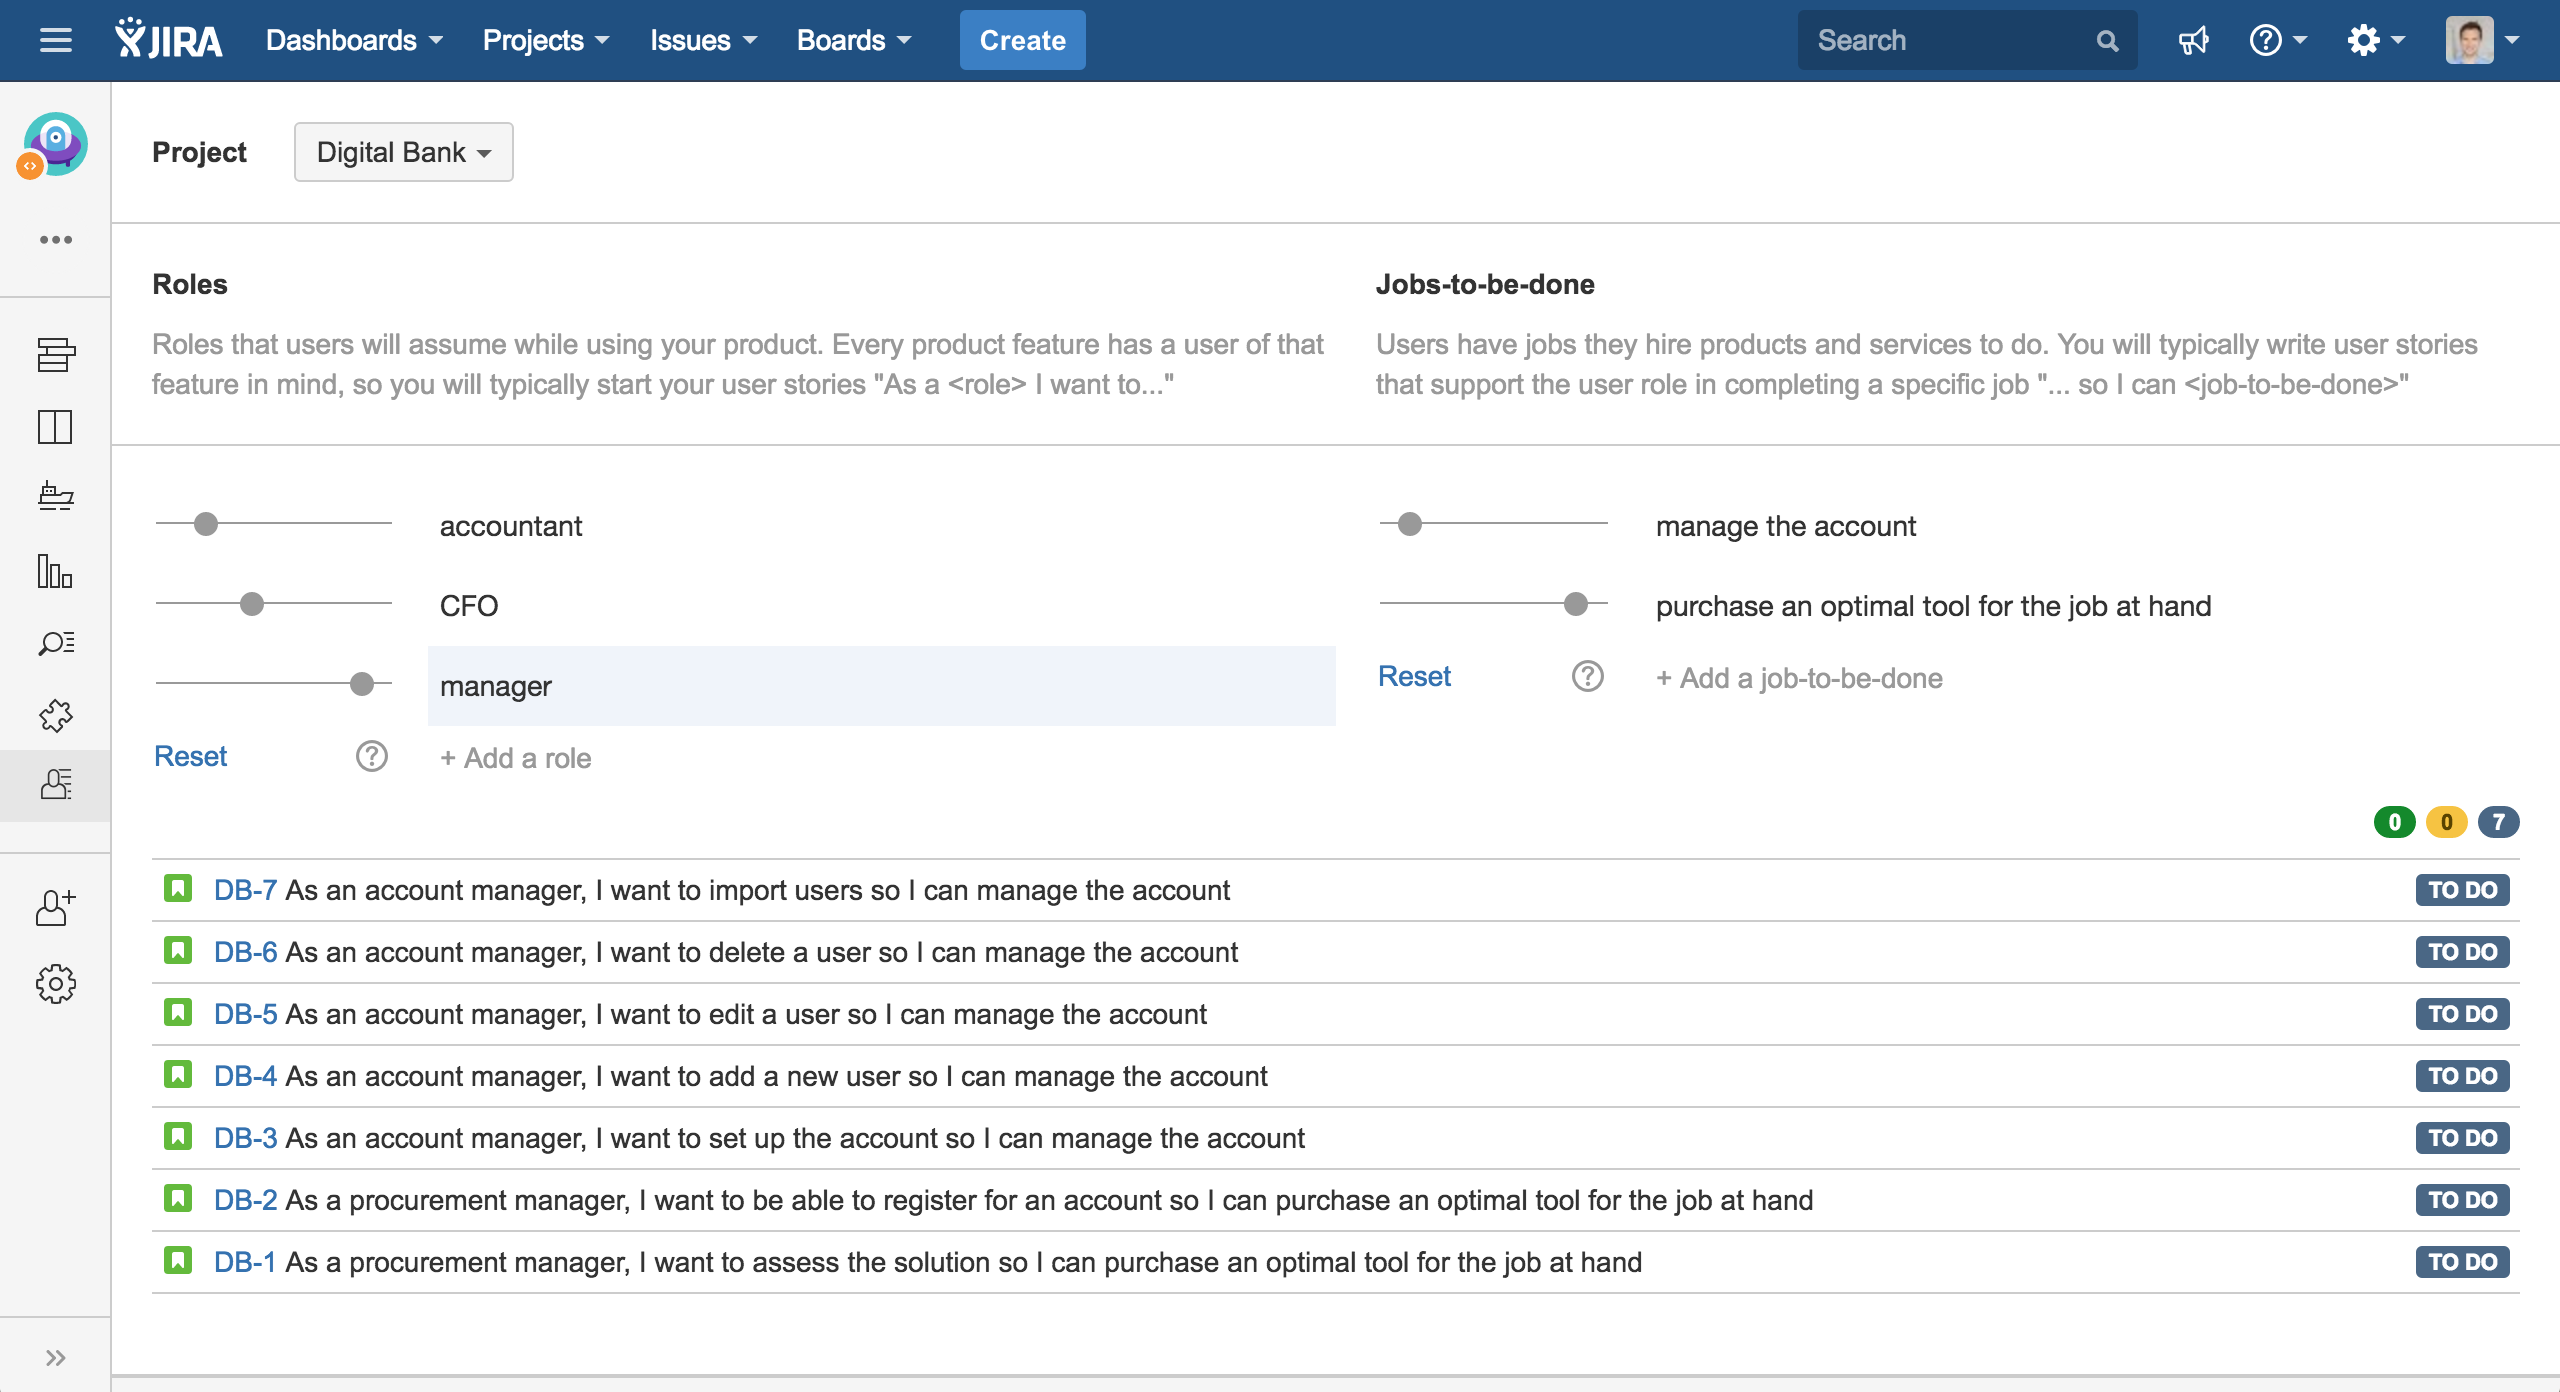Expand the Digital Bank project dropdown

(x=403, y=152)
